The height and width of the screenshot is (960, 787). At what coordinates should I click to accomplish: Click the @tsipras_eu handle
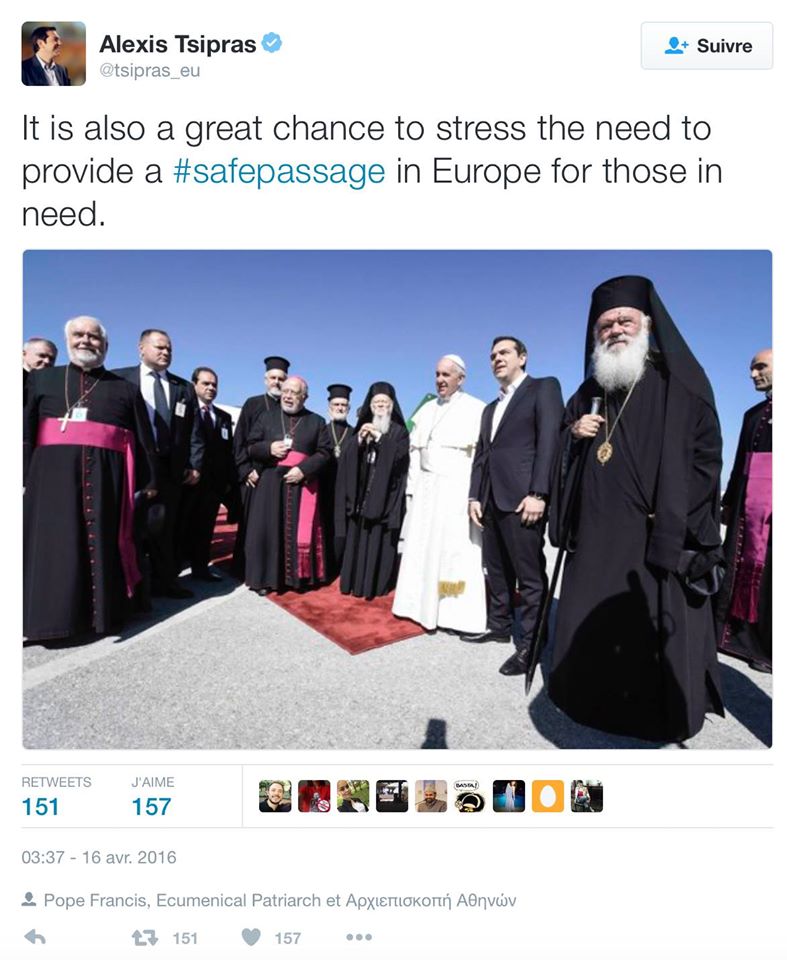point(150,71)
